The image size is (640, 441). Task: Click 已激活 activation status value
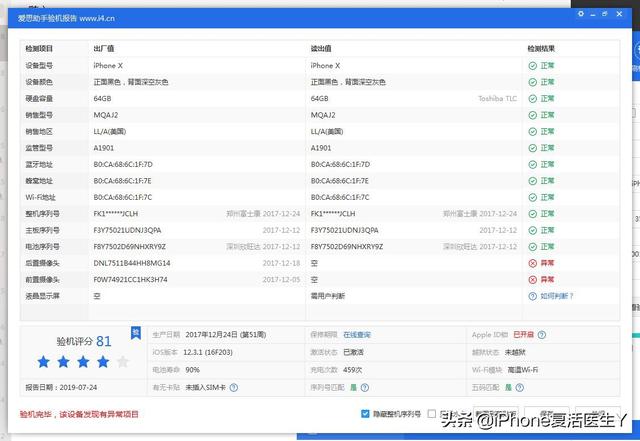(x=353, y=352)
